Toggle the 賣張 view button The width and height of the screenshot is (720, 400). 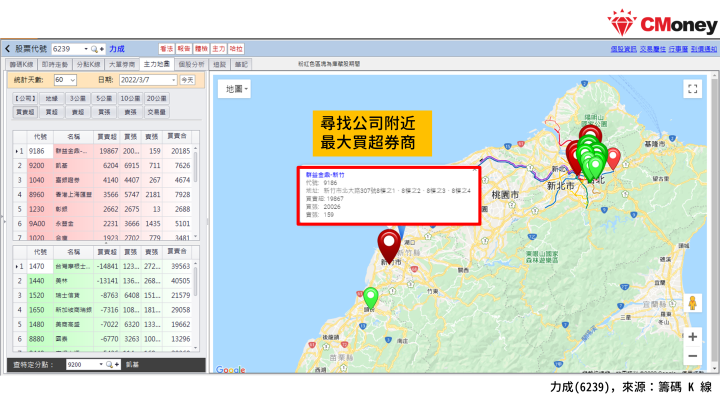coord(130,112)
